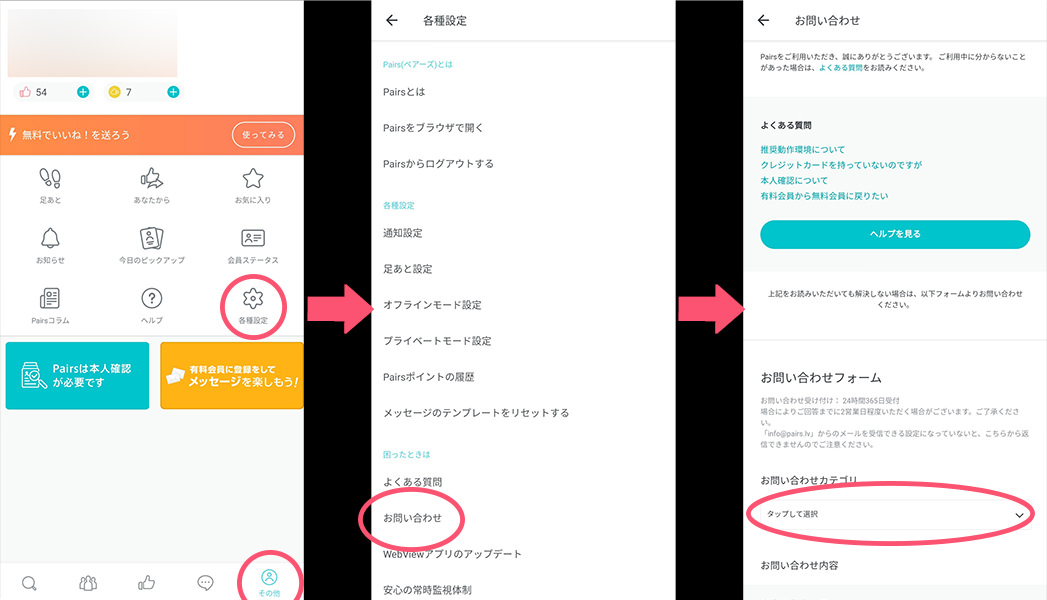Tap the messages bubble in bottom bar
This screenshot has height=600, width=1047.
[x=205, y=583]
